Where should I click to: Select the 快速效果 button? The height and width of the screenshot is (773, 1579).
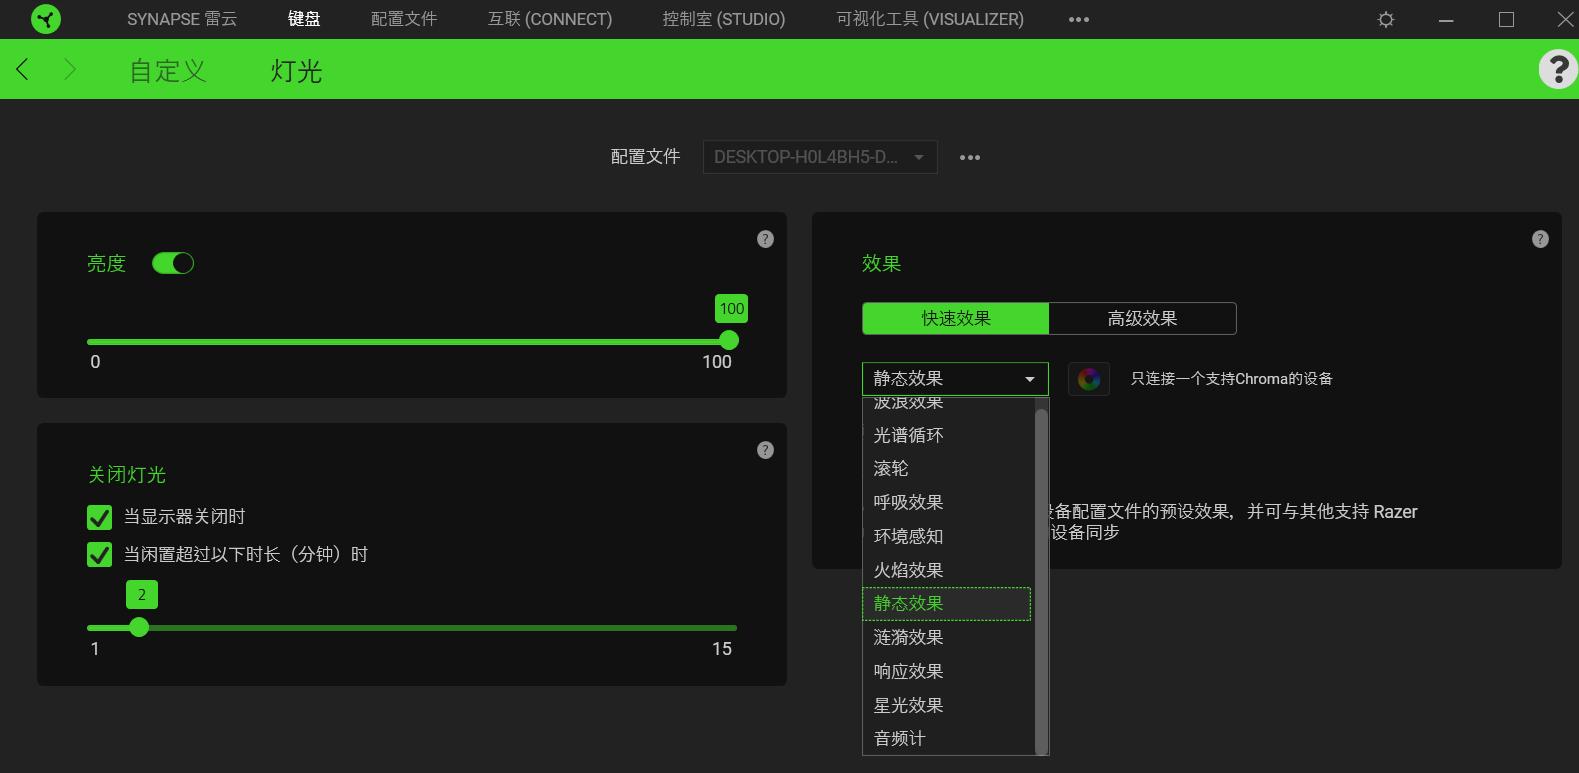click(x=955, y=318)
